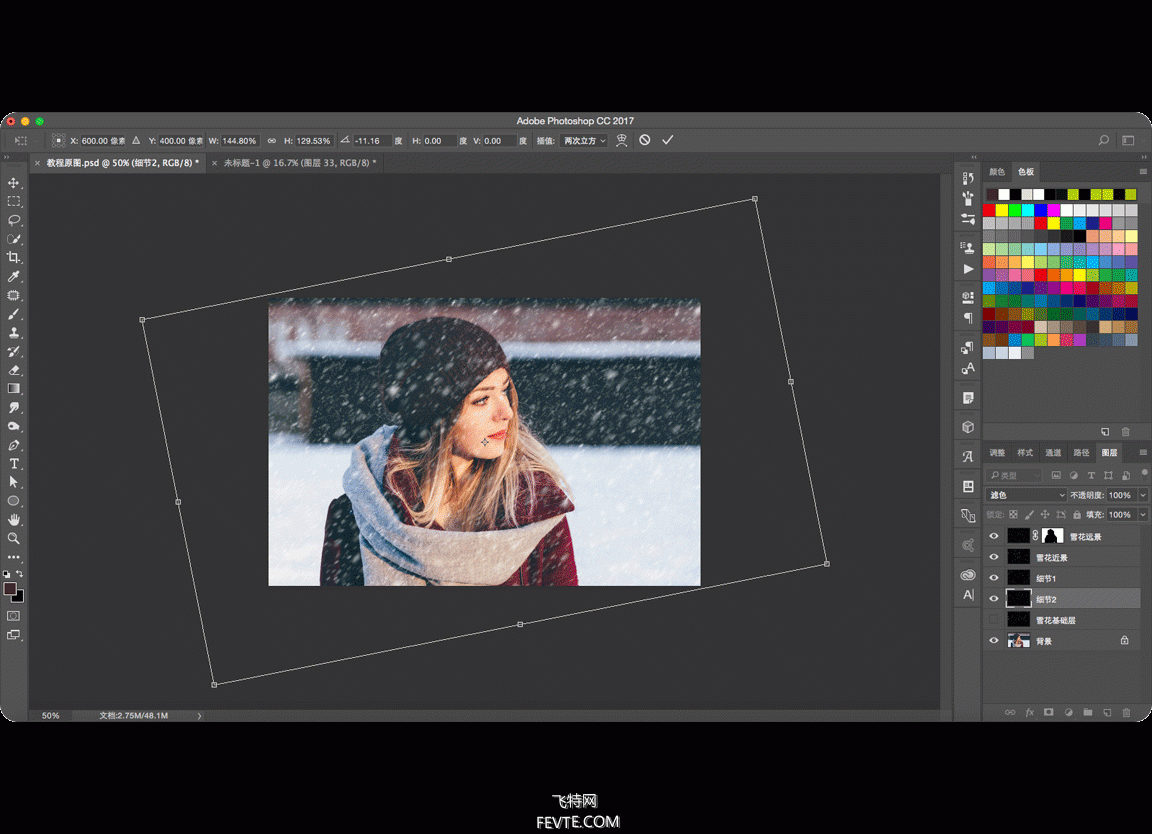Select the Quick Selection tool
Image resolution: width=1152 pixels, height=834 pixels.
click(x=13, y=239)
